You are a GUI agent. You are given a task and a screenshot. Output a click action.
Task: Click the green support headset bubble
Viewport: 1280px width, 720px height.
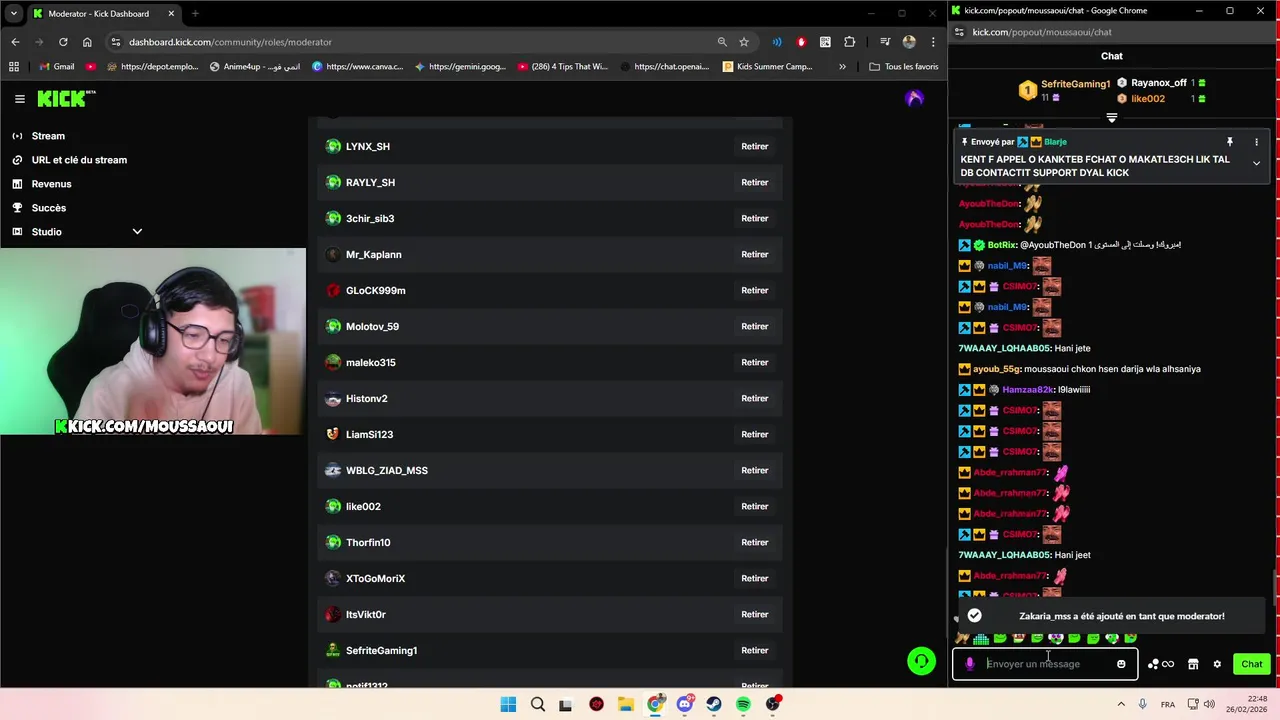(x=921, y=661)
